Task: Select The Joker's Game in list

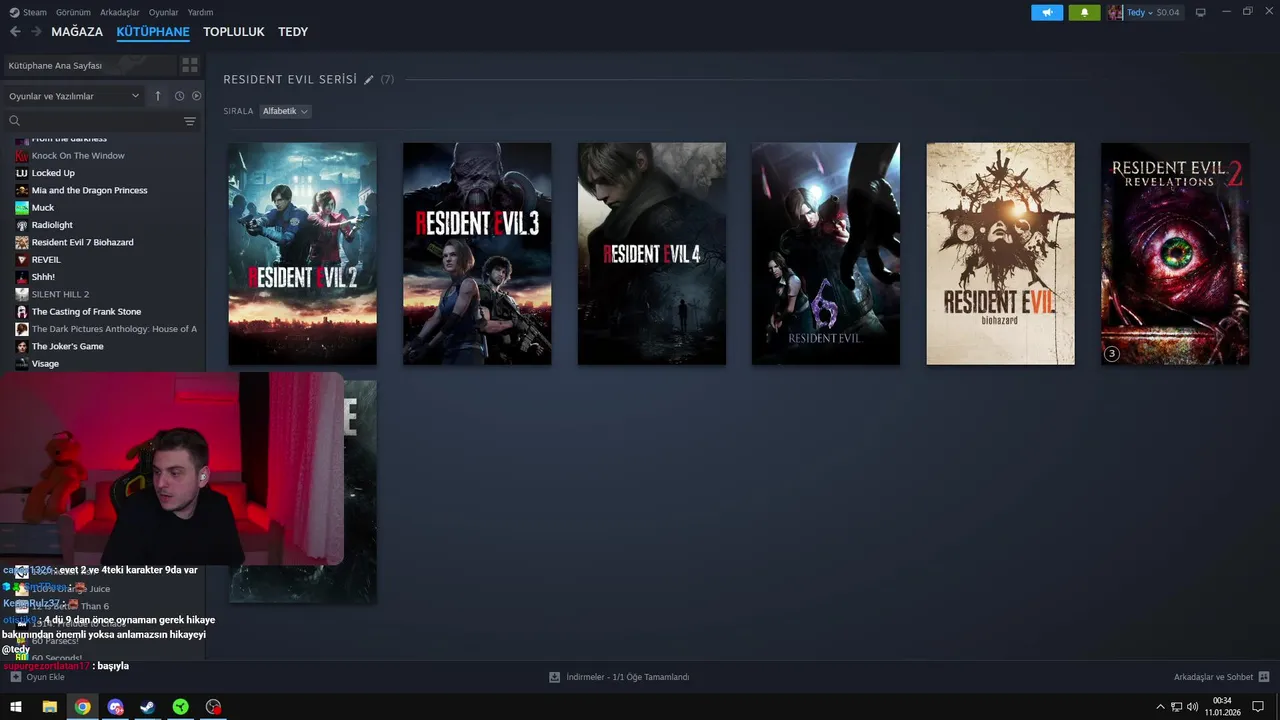Action: pos(67,346)
